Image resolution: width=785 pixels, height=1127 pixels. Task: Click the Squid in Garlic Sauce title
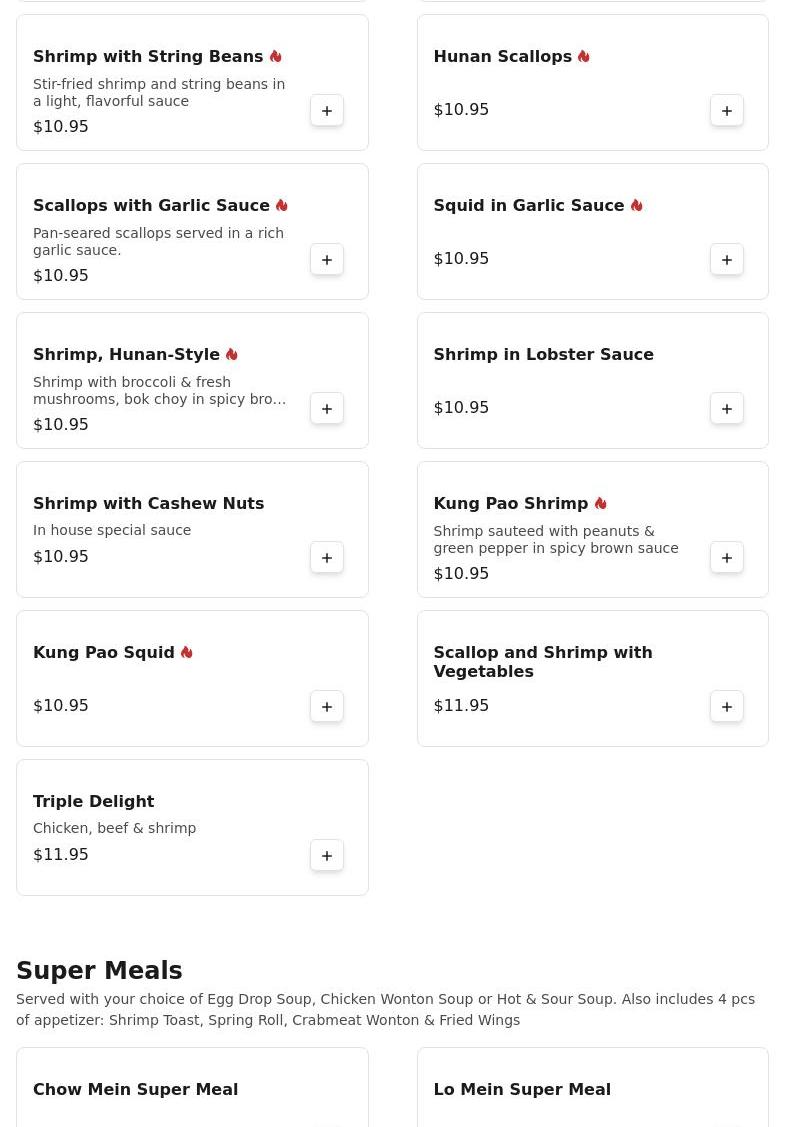pyautogui.click(x=528, y=206)
